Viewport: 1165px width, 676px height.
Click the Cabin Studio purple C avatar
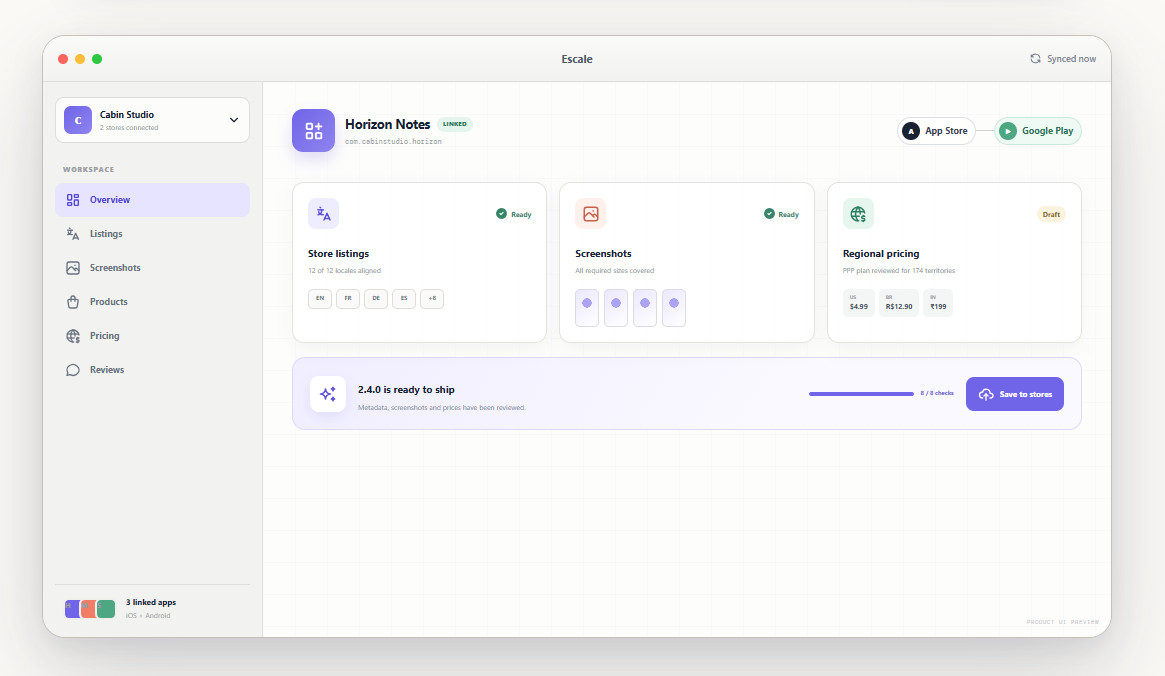[x=78, y=120]
